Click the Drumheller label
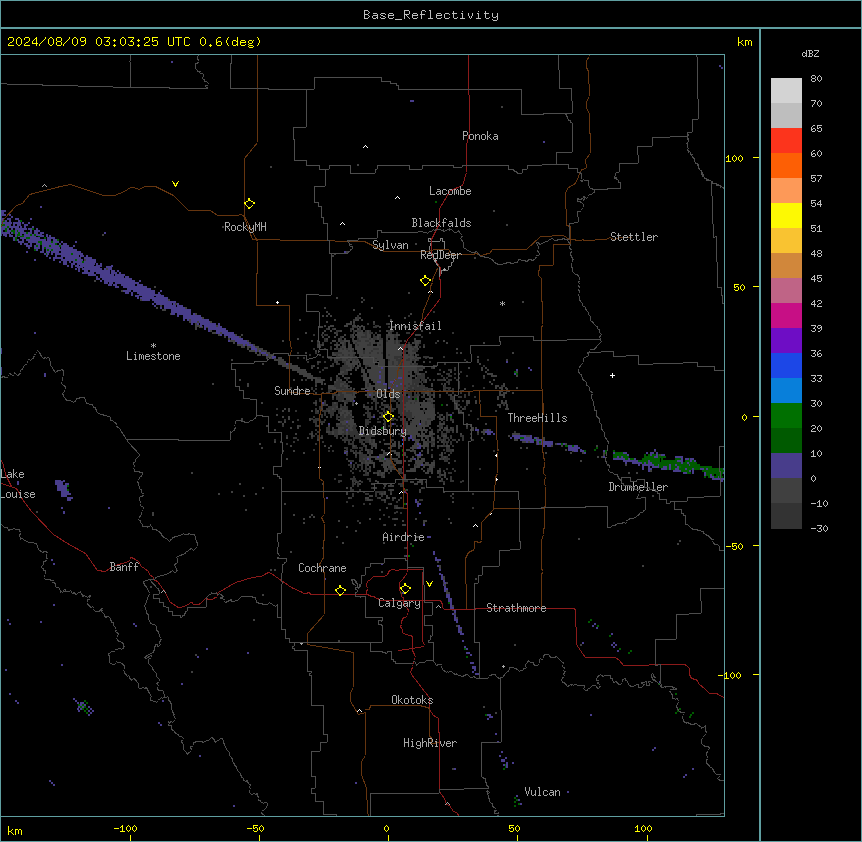This screenshot has width=862, height=842. [638, 487]
